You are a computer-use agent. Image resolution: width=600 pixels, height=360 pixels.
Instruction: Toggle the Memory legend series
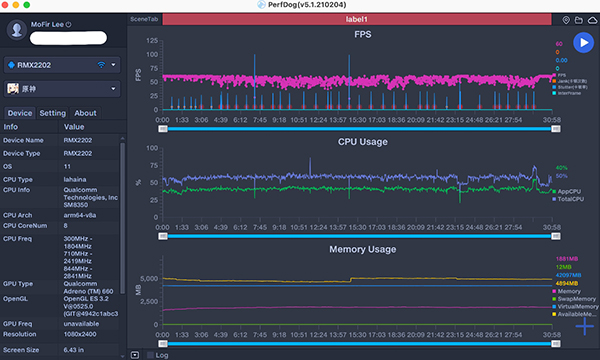(566, 291)
